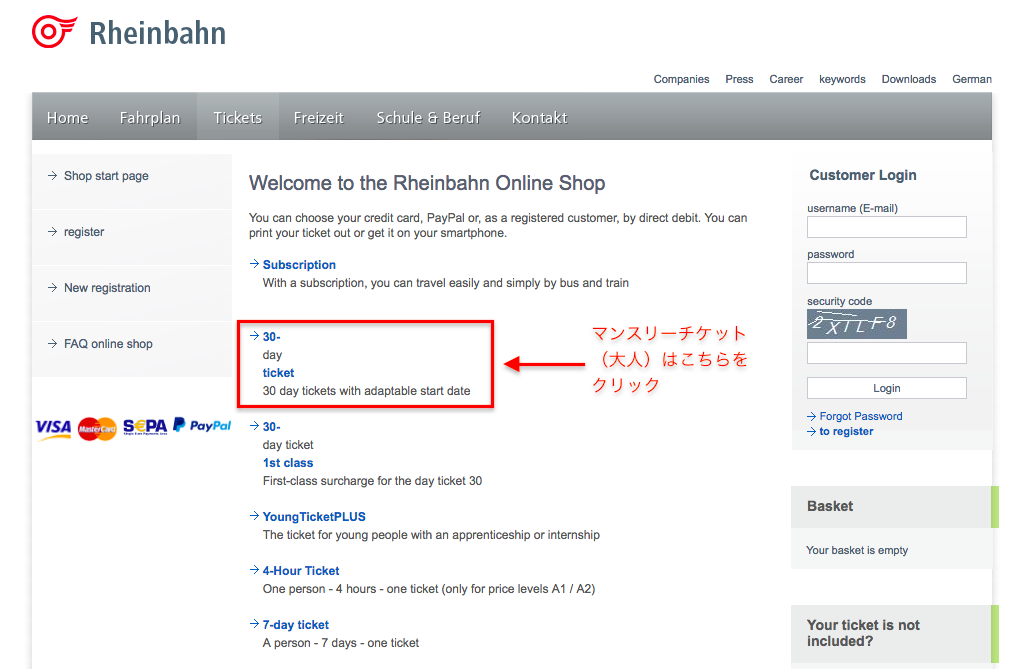1034x669 pixels.
Task: Click the YoungTicketPLUS apprenticeship description text
Action: (431, 535)
